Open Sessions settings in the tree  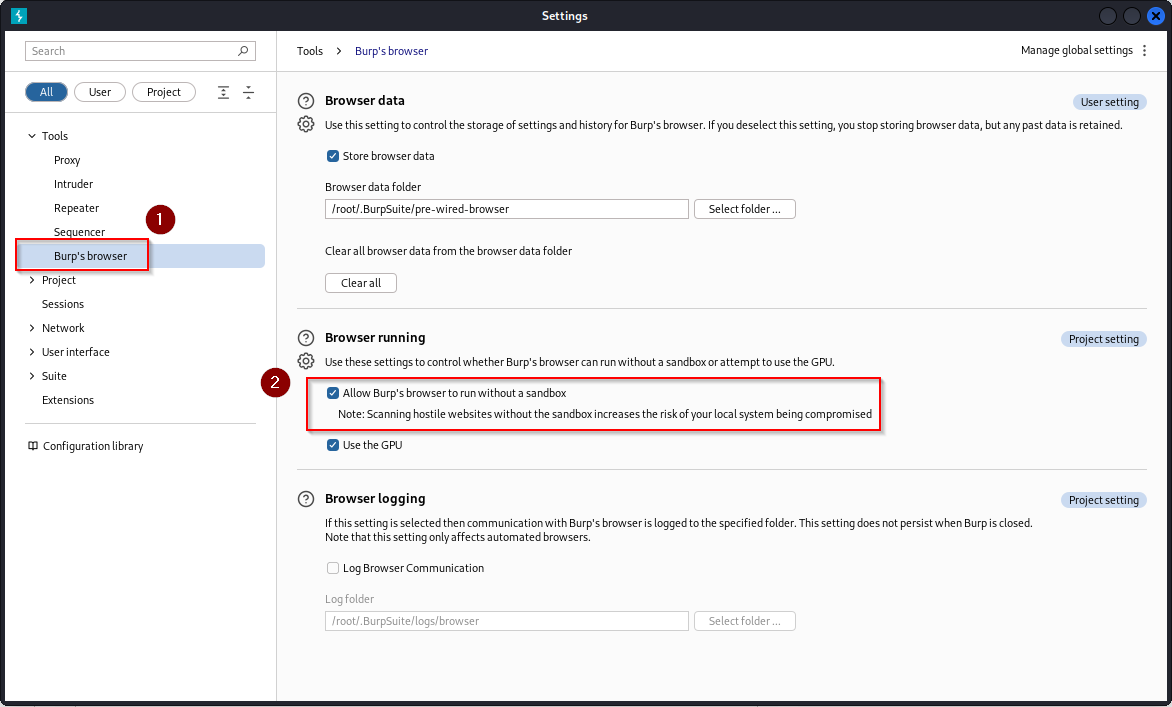click(63, 304)
